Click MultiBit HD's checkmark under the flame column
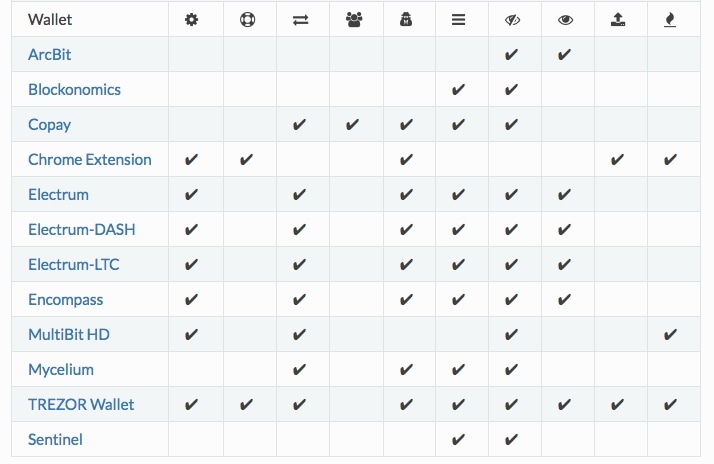 coord(670,335)
